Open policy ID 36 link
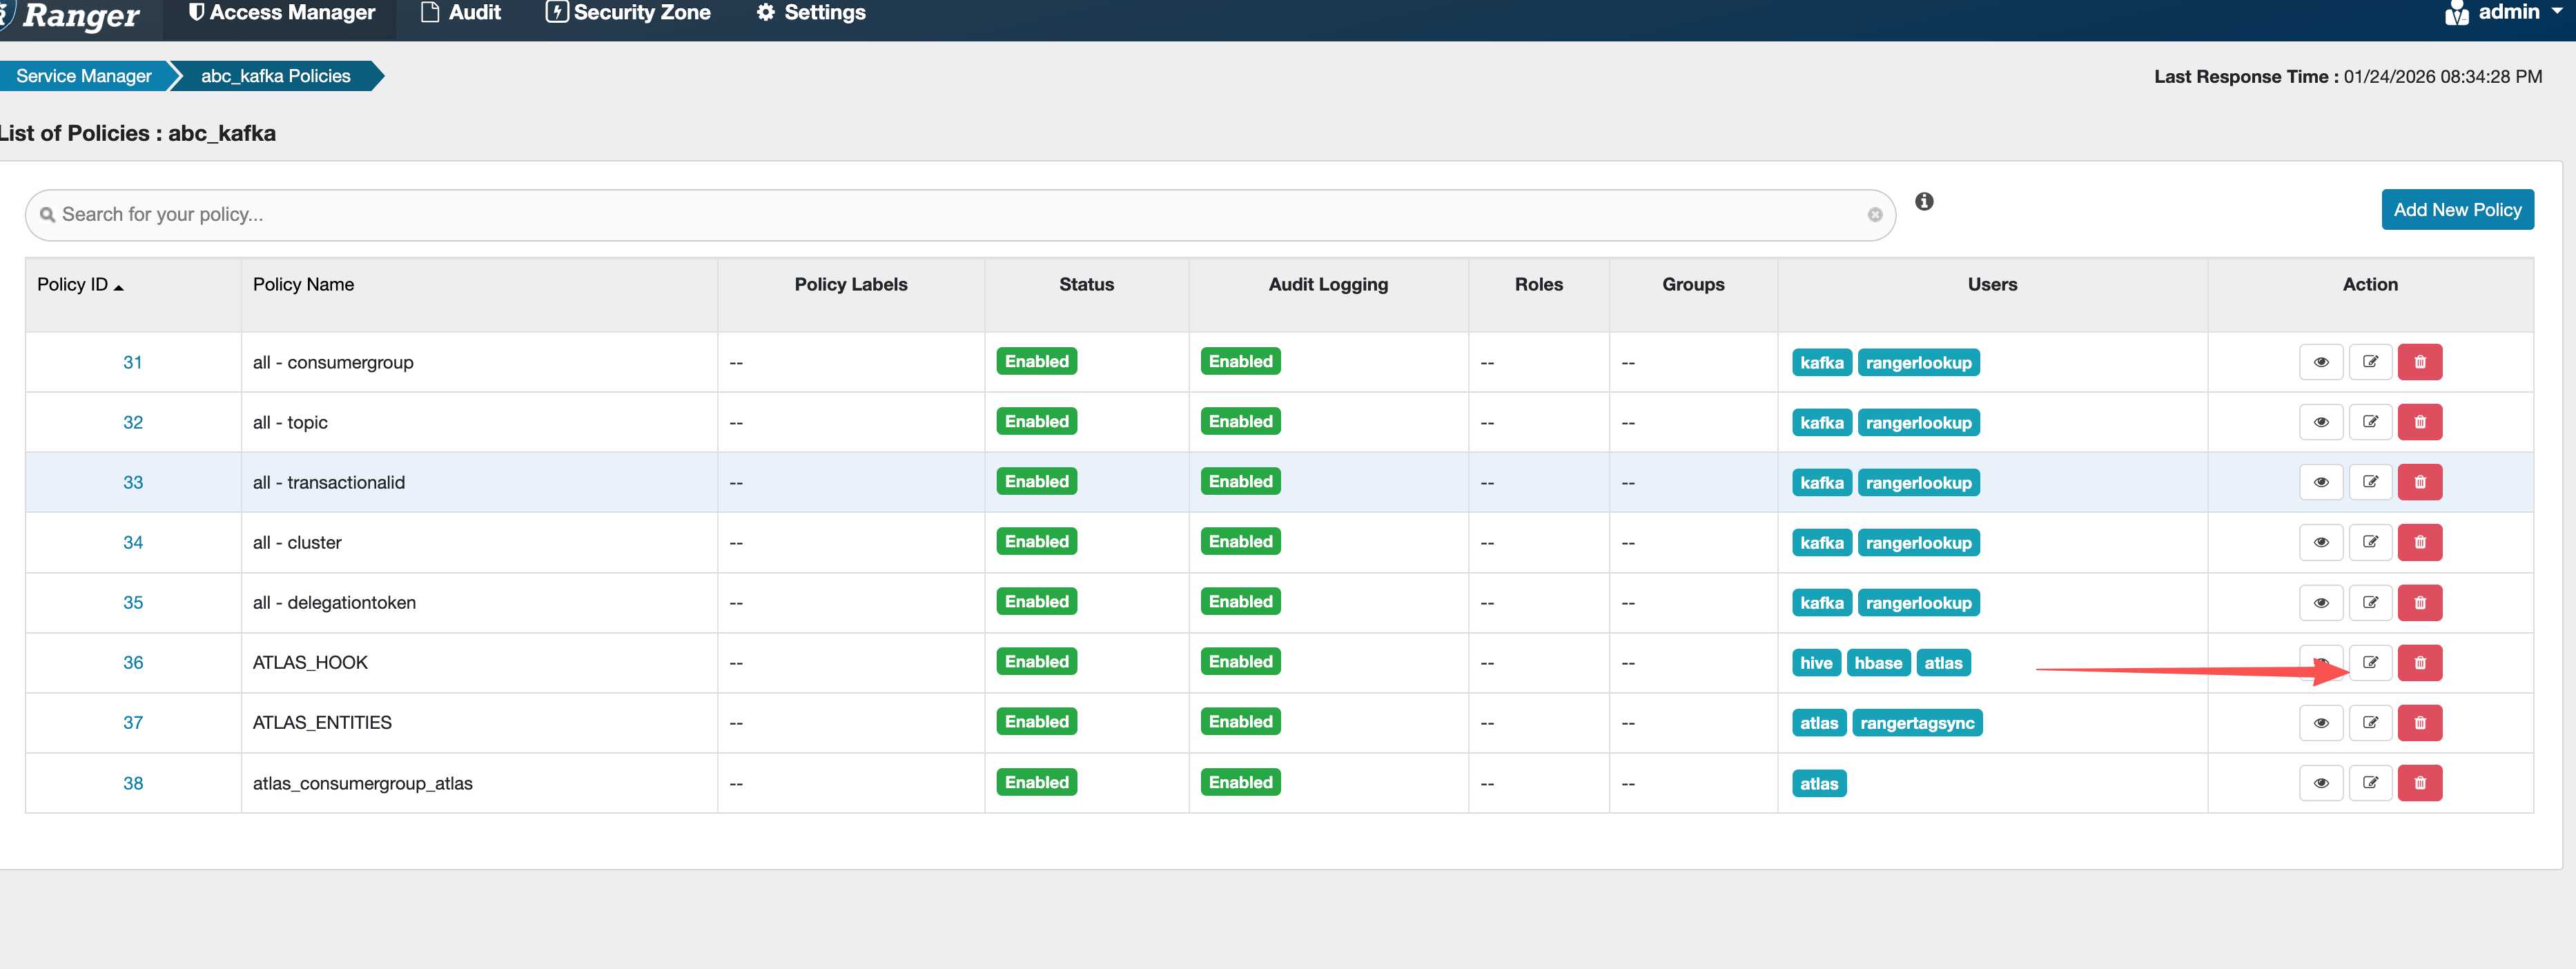Screen dimensions: 2576x969 tap(133, 663)
